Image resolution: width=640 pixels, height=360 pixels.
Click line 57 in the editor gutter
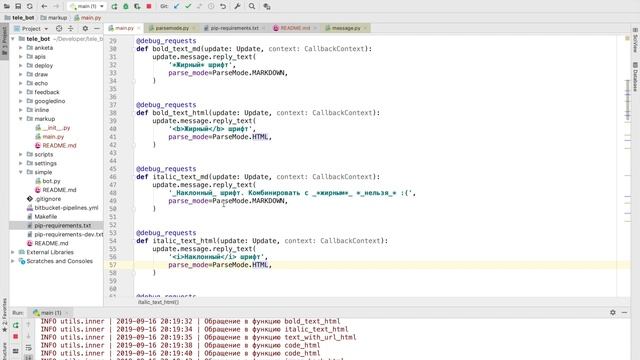coord(113,265)
